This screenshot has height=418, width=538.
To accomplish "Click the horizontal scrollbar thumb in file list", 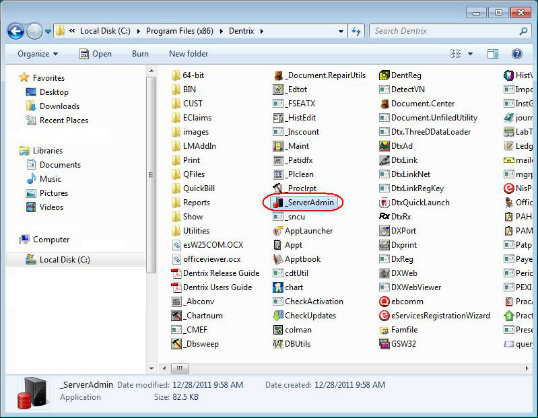I will (x=180, y=368).
